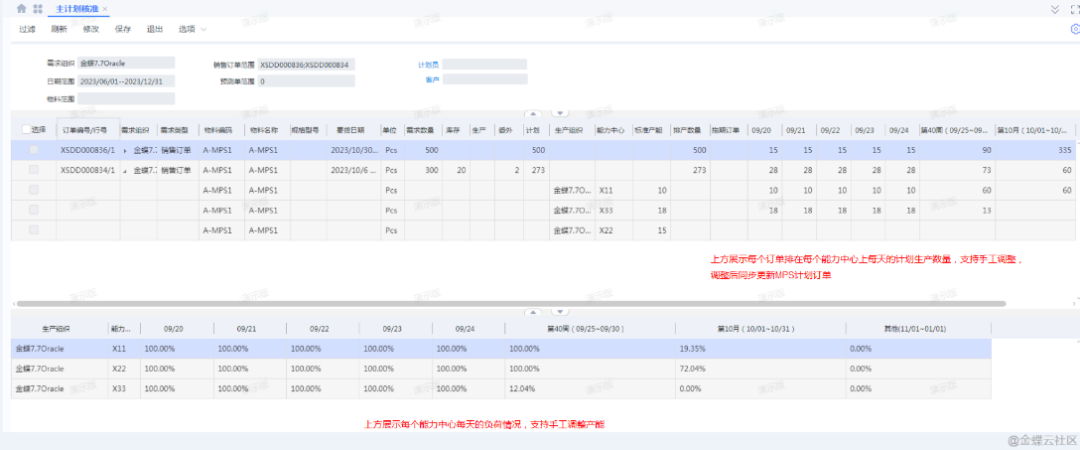Click the 19.35% load cell for X11
Screen dimensions: 1080x450
[x=760, y=349]
